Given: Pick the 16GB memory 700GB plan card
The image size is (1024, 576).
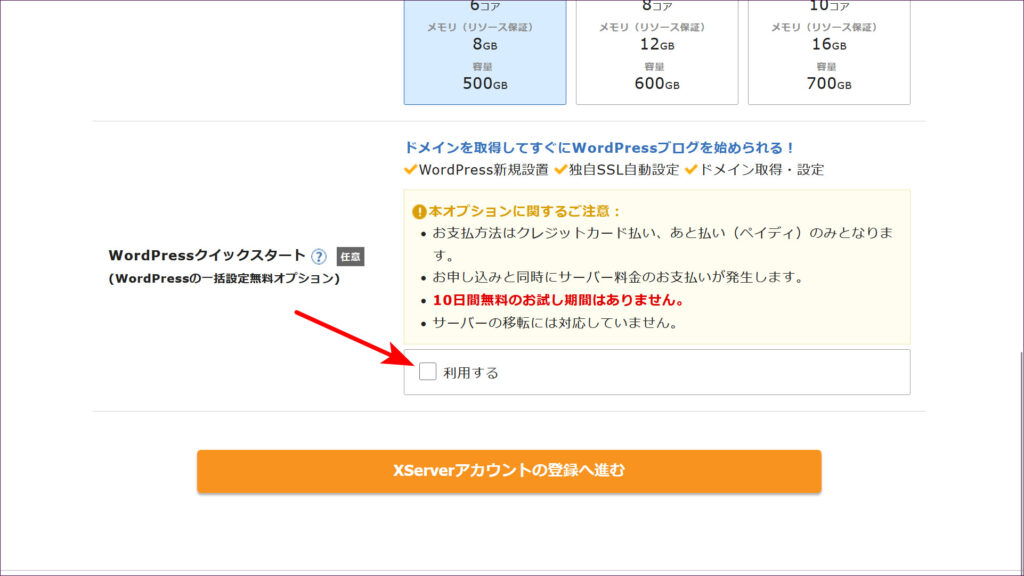Looking at the screenshot, I should click(829, 50).
